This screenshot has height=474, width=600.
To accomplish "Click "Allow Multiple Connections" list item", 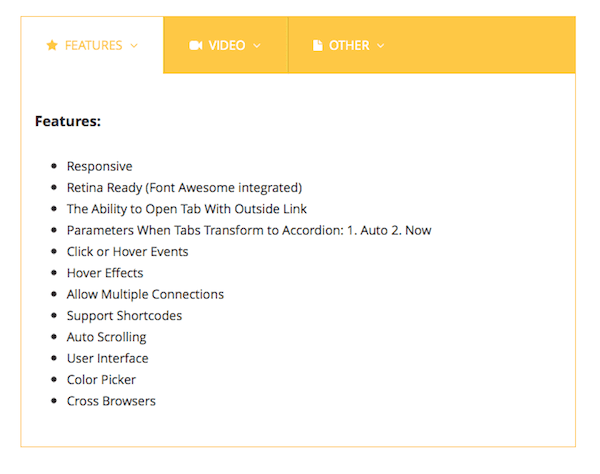I will [x=145, y=294].
